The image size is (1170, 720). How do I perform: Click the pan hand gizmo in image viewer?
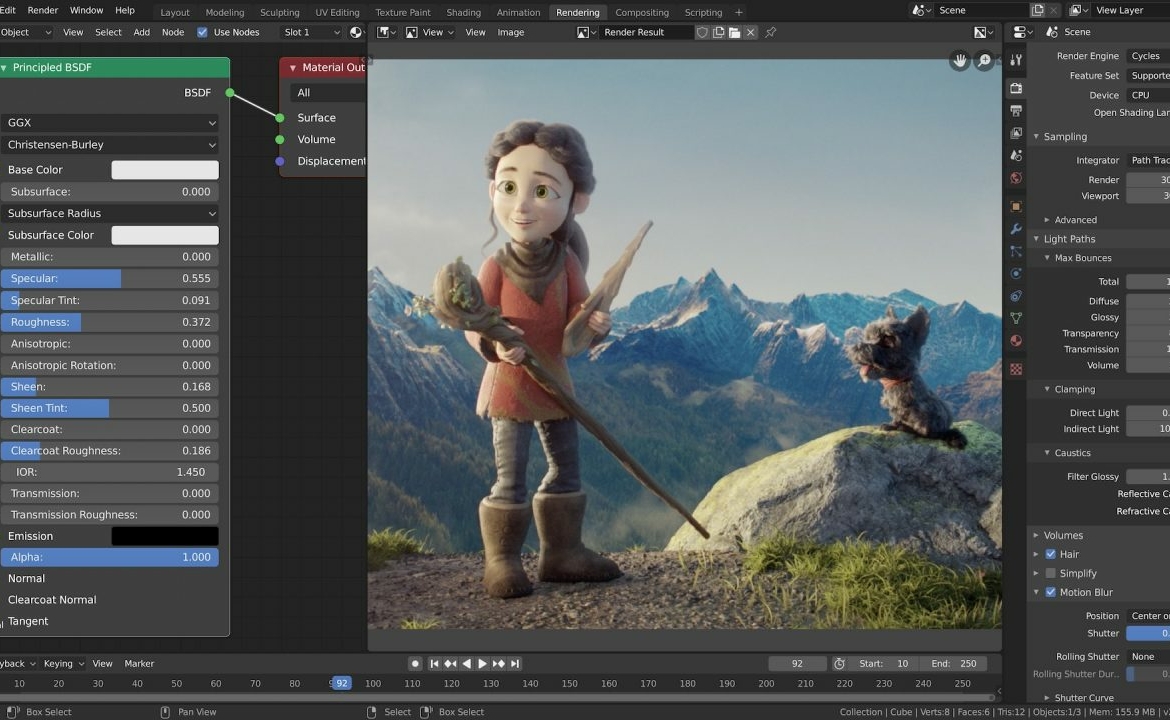tap(960, 61)
